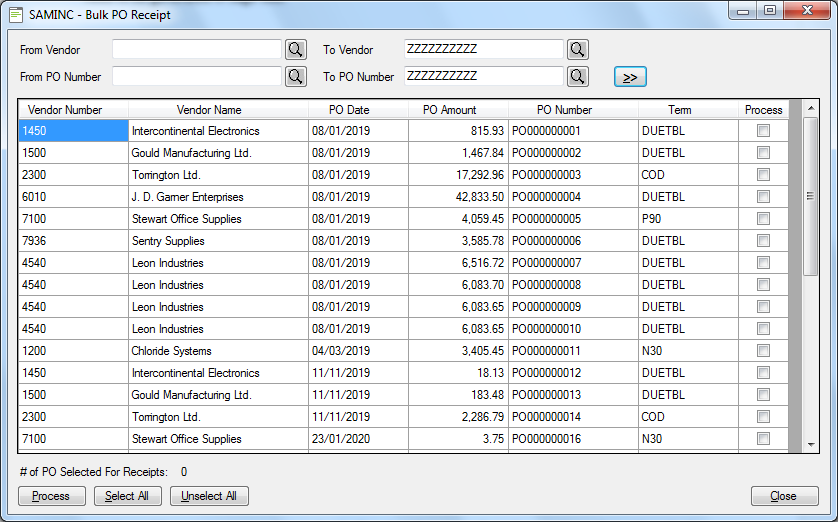The width and height of the screenshot is (838, 522).
Task: Check Process box for PO000000016
Action: tap(763, 439)
